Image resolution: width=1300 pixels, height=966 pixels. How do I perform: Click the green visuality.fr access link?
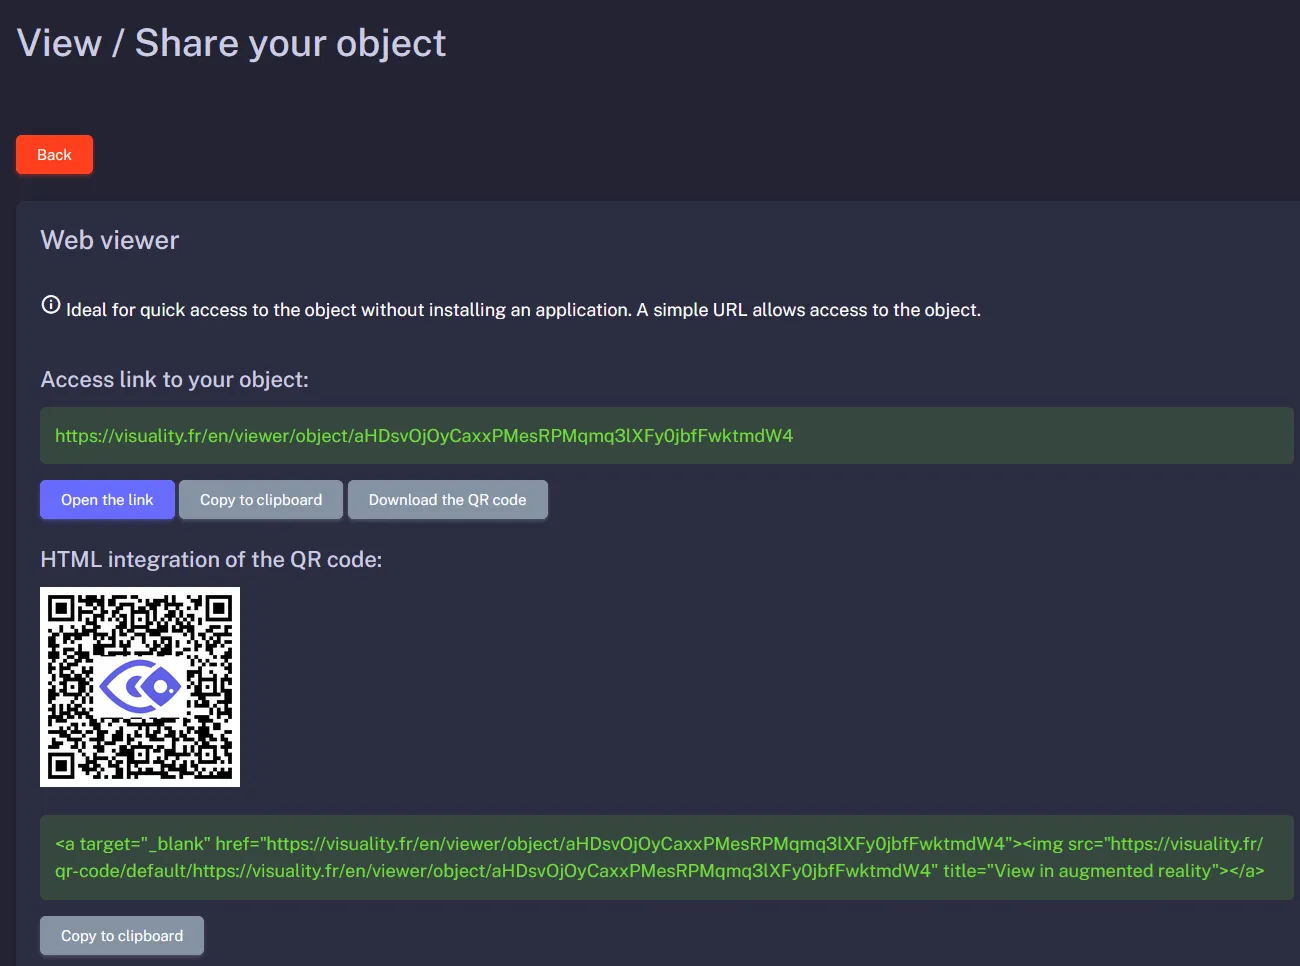pos(424,435)
